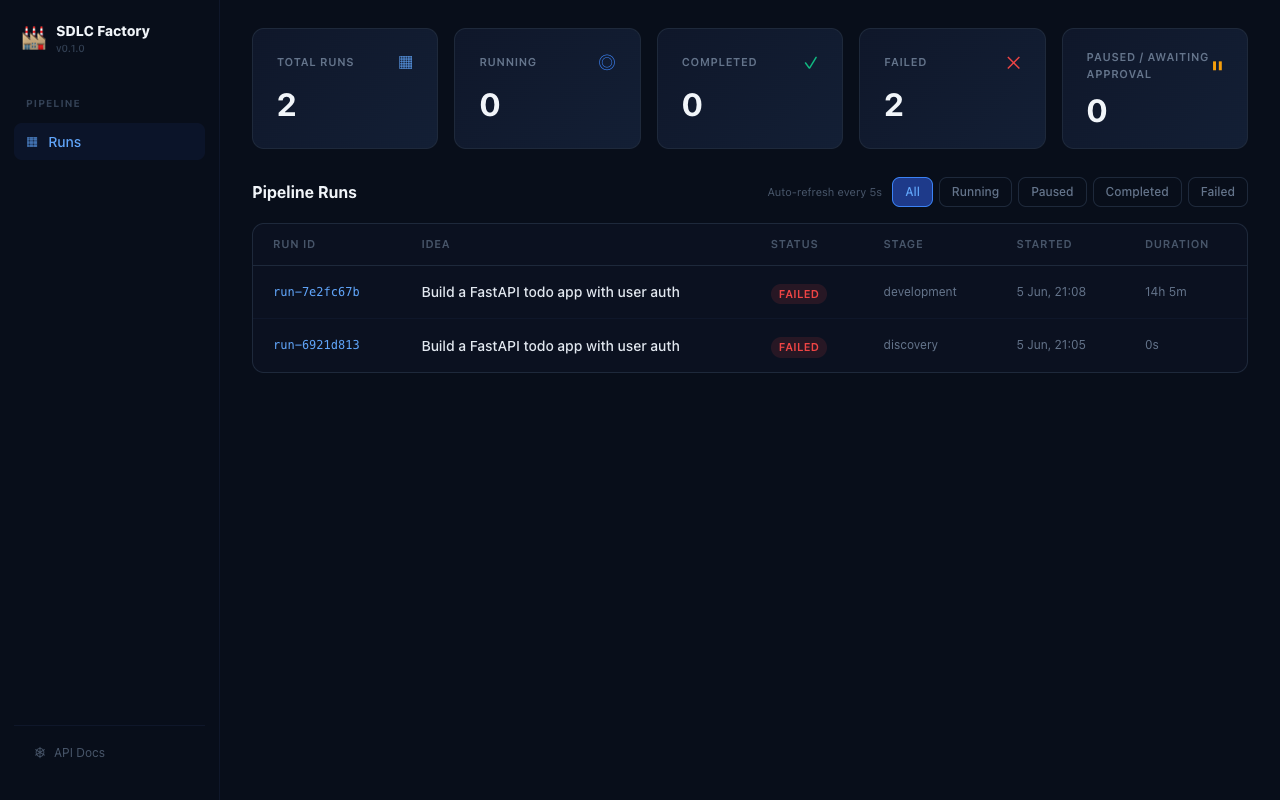Click the Failed red X icon
Image resolution: width=1280 pixels, height=800 pixels.
[x=1013, y=62]
